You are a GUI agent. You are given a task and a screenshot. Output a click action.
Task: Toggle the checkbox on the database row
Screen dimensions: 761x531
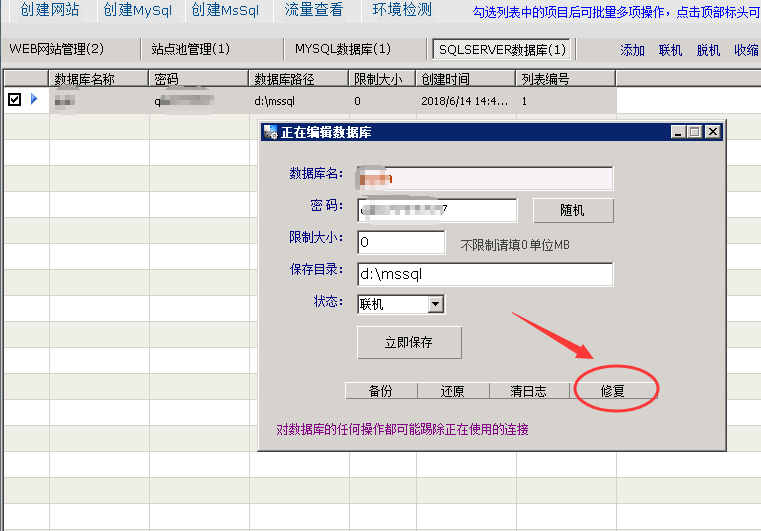14,99
